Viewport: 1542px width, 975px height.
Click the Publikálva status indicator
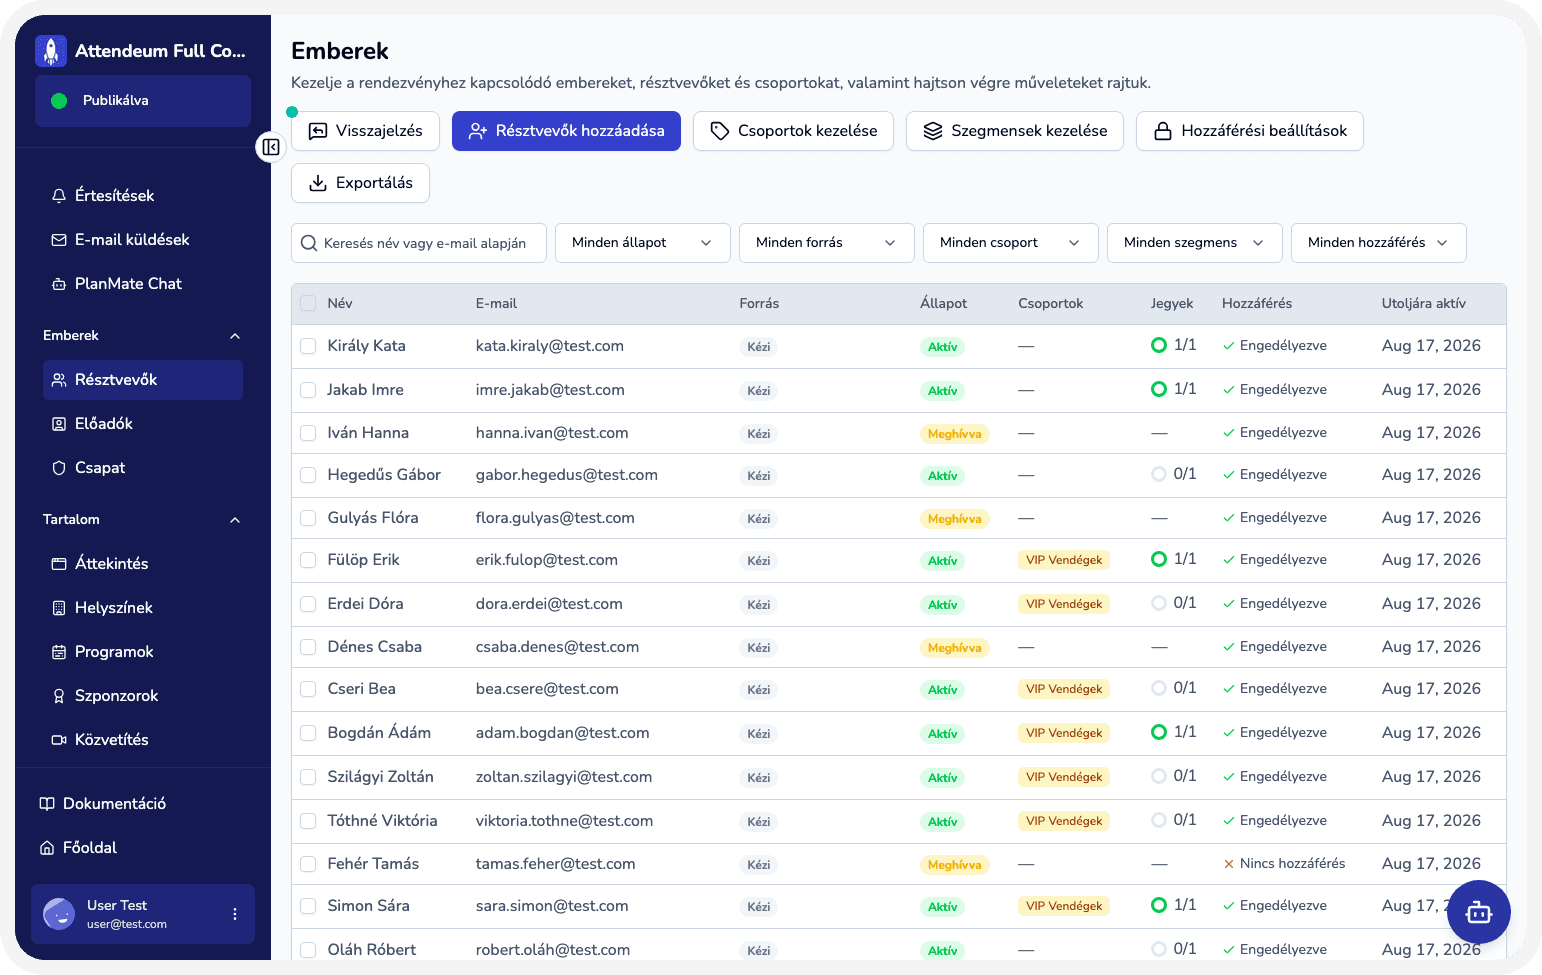click(x=143, y=101)
